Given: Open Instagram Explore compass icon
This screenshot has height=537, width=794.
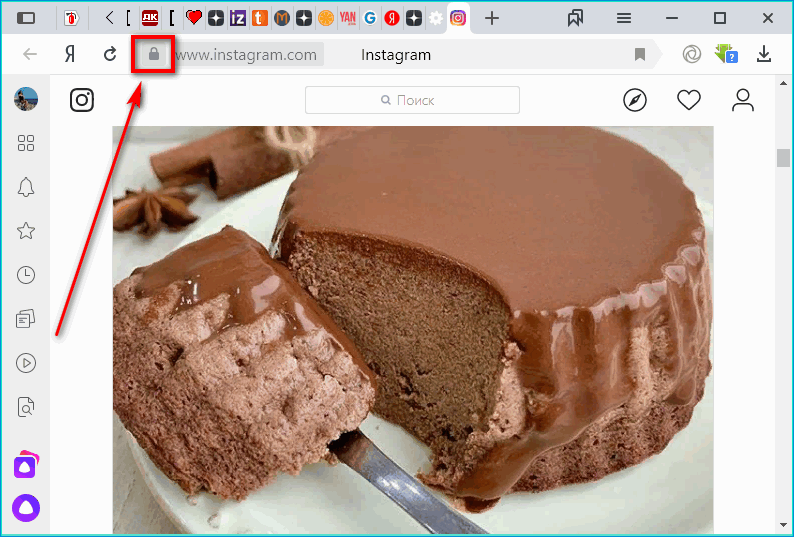Looking at the screenshot, I should 635,100.
